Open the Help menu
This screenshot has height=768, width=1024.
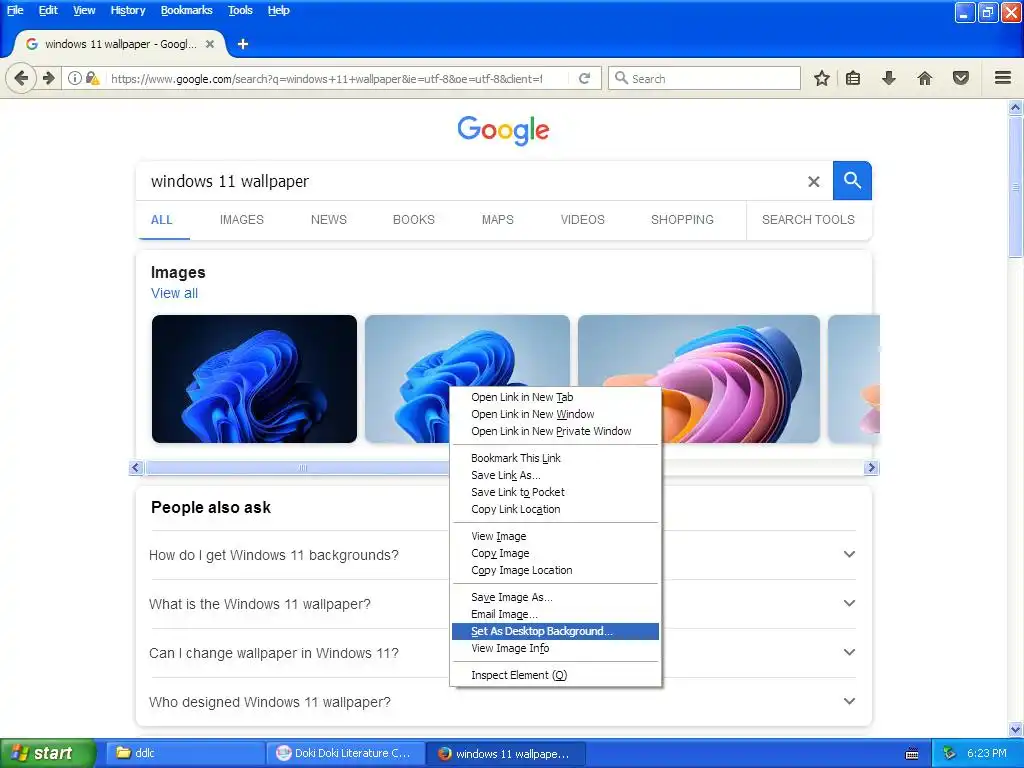click(279, 10)
